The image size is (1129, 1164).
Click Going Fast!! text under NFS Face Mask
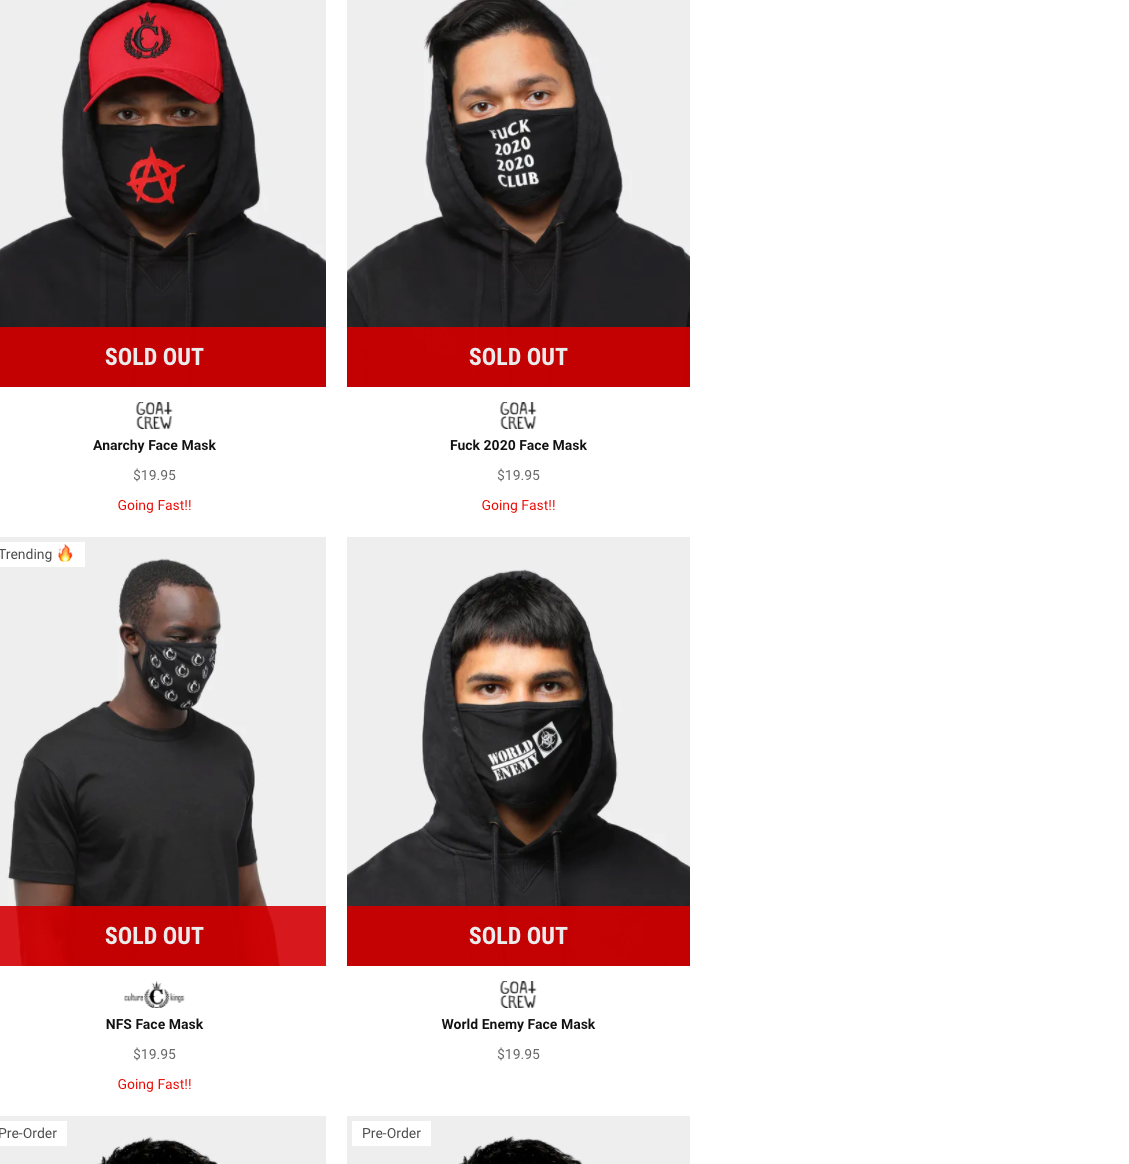tap(154, 1085)
